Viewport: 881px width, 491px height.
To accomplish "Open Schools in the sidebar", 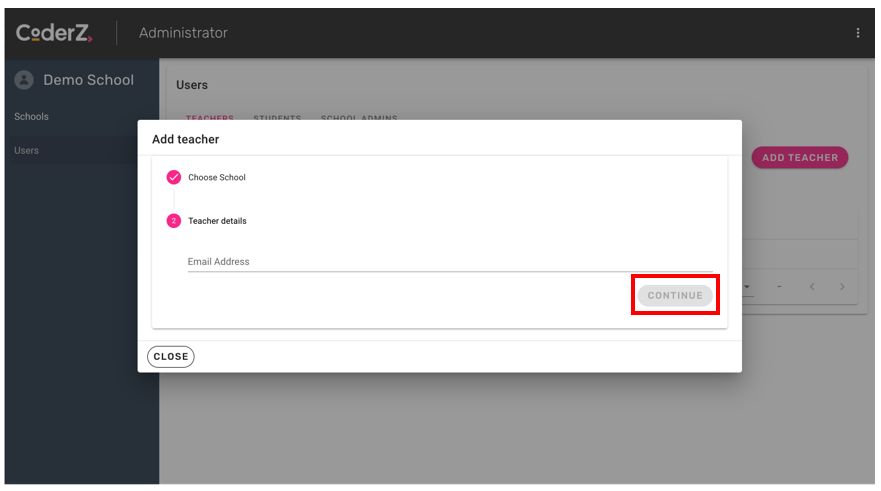I will (x=31, y=117).
